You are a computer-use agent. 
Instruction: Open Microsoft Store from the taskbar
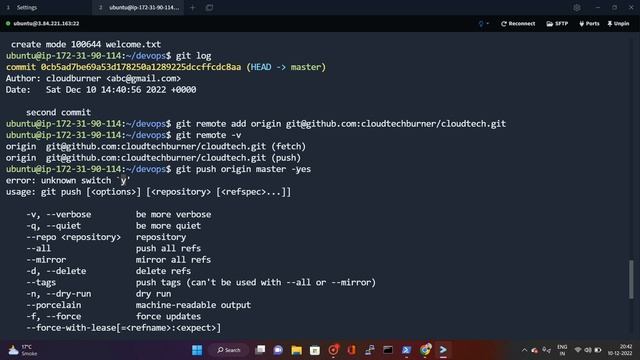tap(315, 350)
